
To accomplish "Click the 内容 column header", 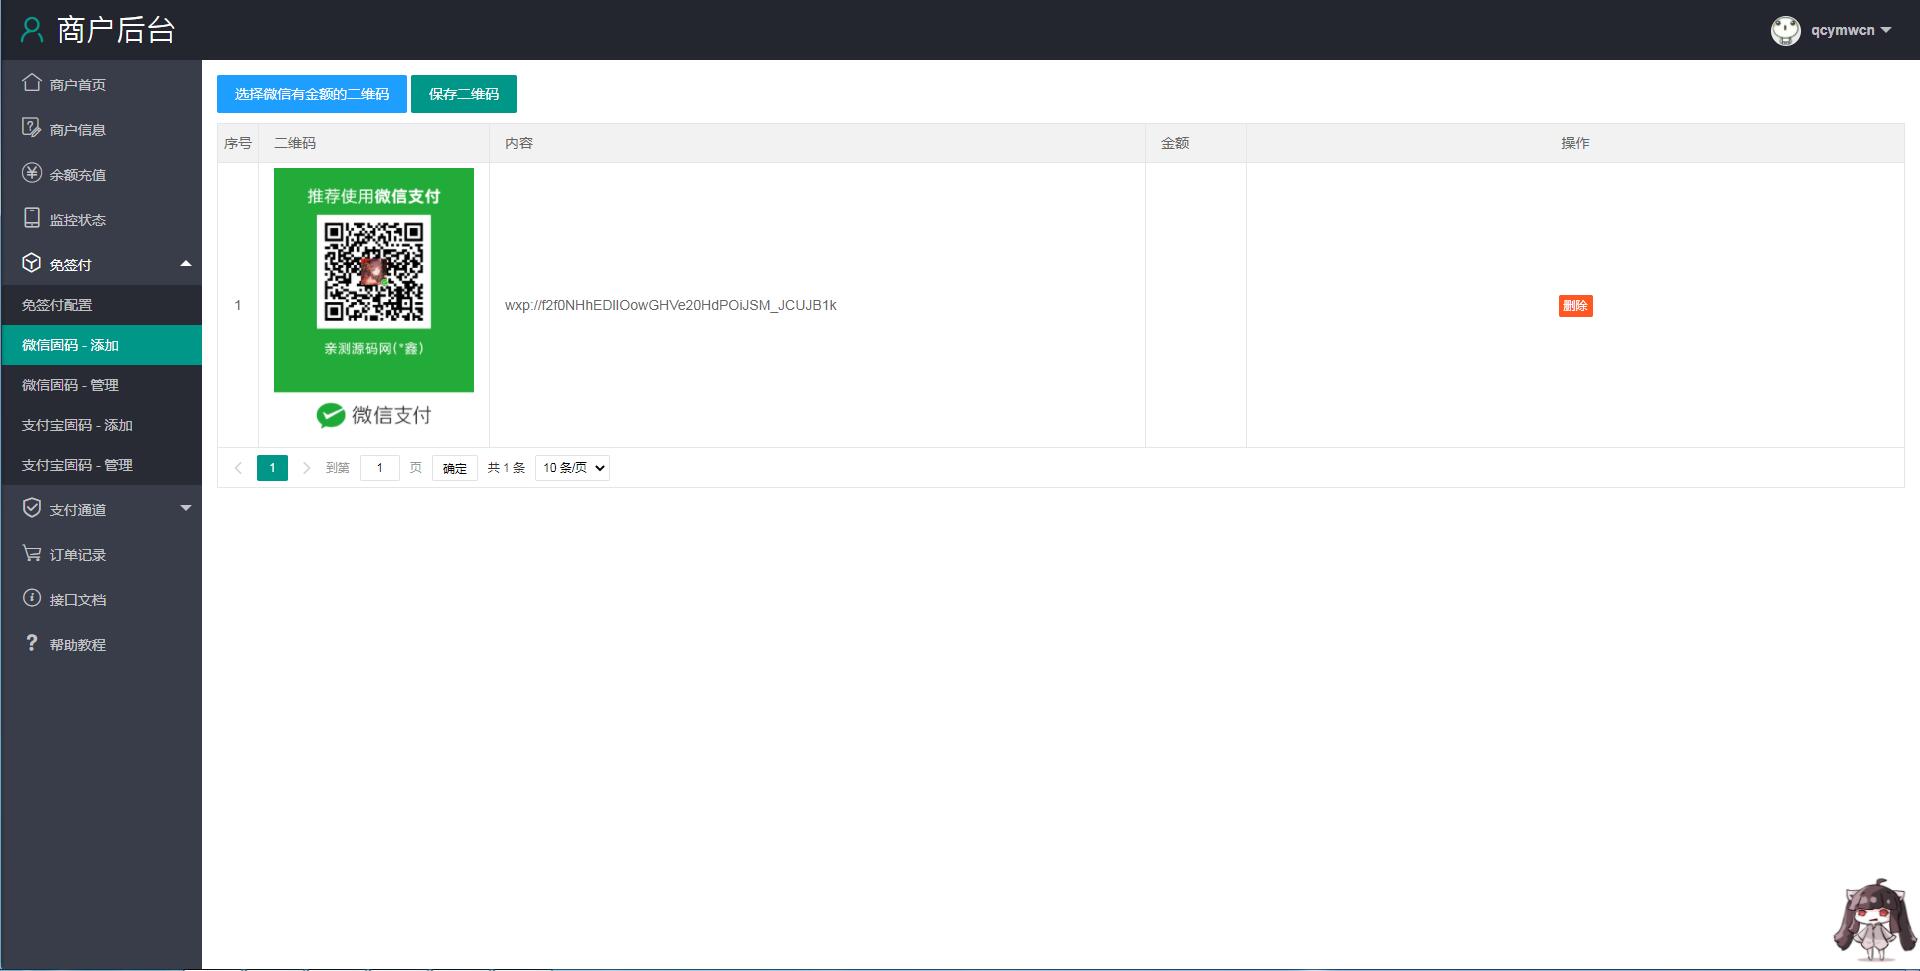I will coord(817,143).
